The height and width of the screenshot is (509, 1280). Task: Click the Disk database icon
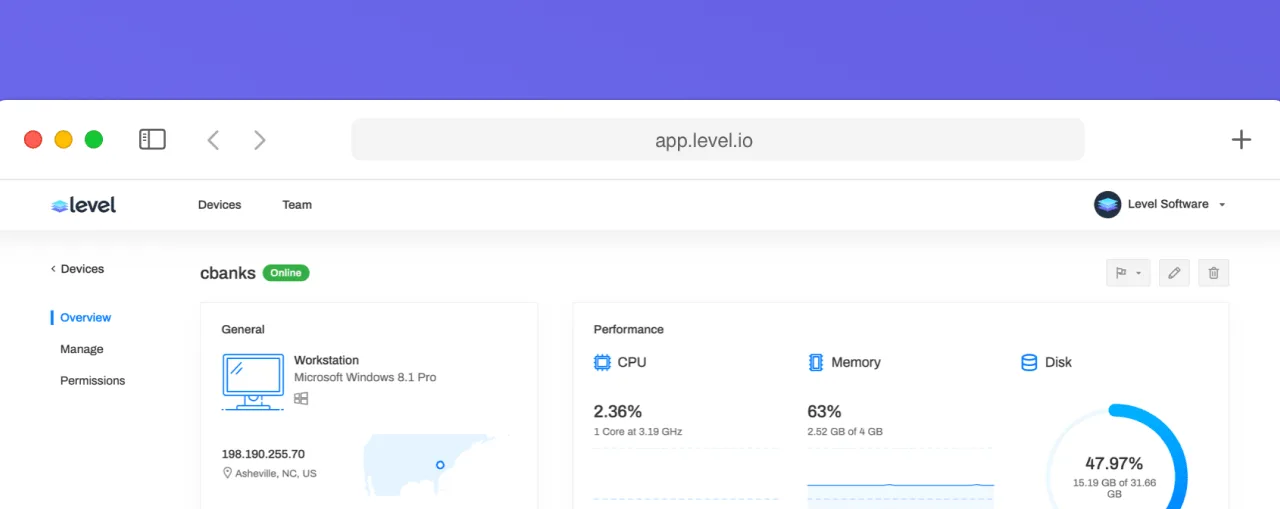coord(1029,362)
